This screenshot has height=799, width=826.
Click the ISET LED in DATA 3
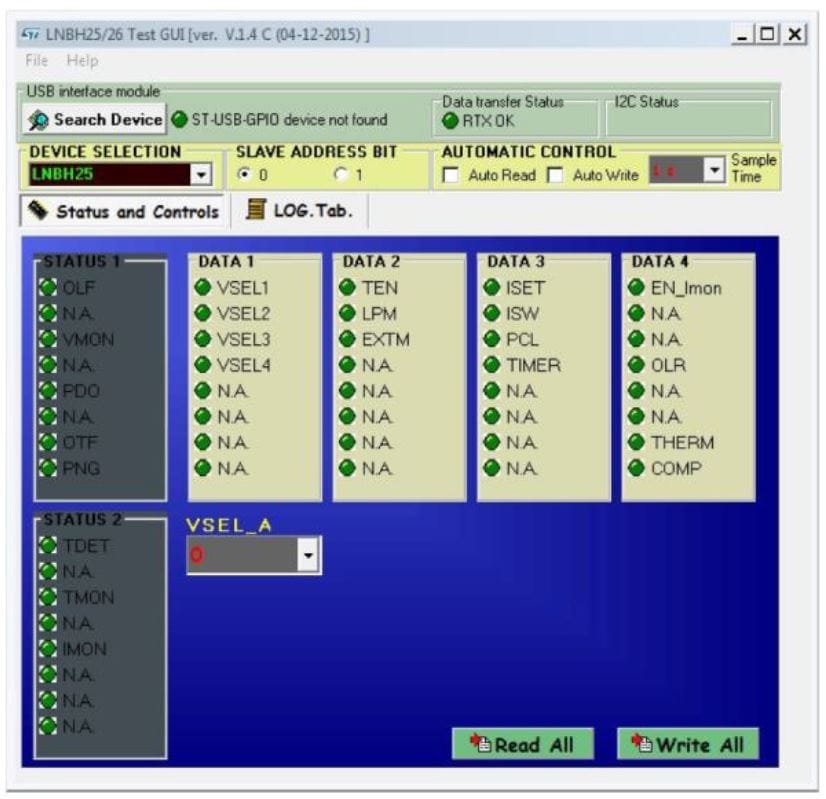coord(492,288)
